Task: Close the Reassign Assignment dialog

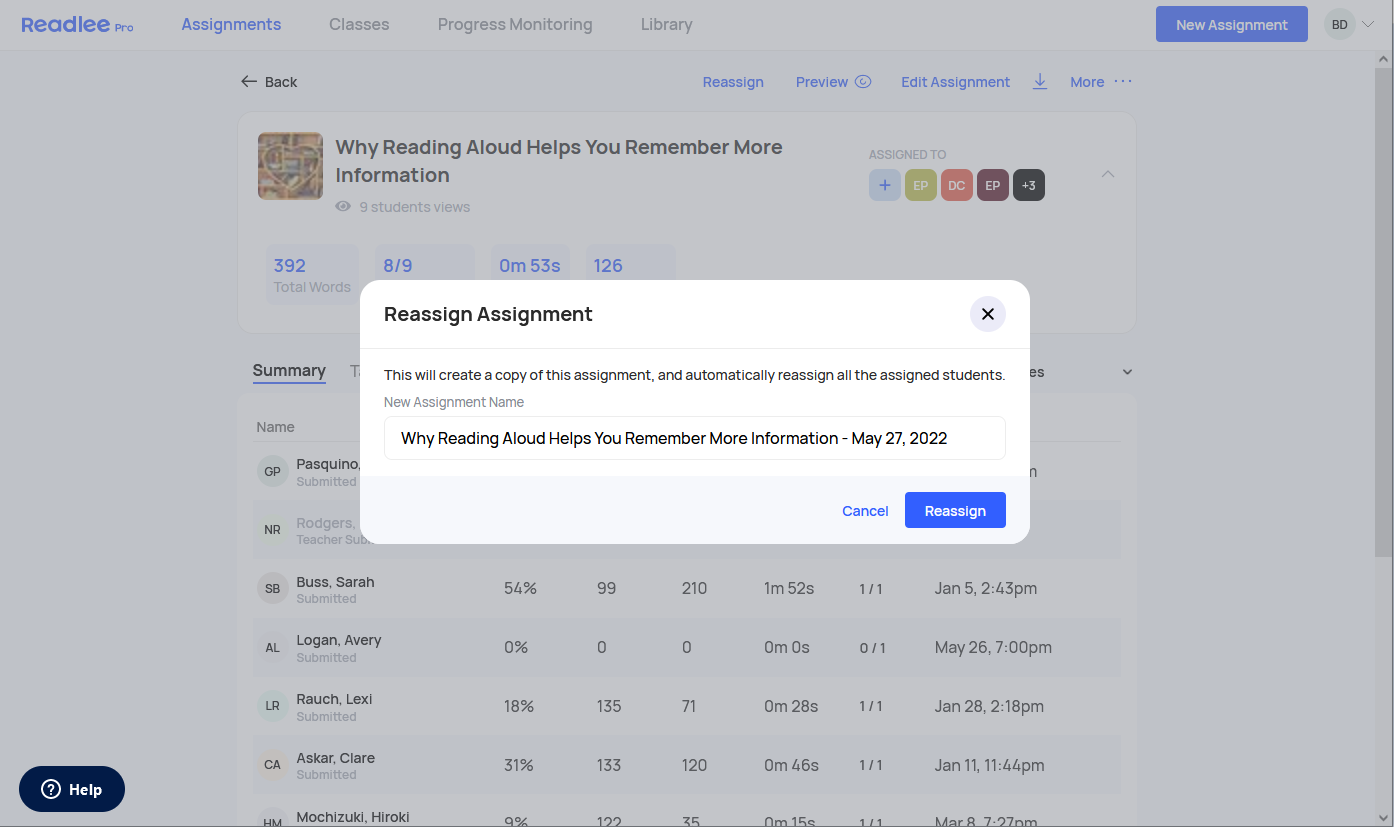Action: click(987, 314)
